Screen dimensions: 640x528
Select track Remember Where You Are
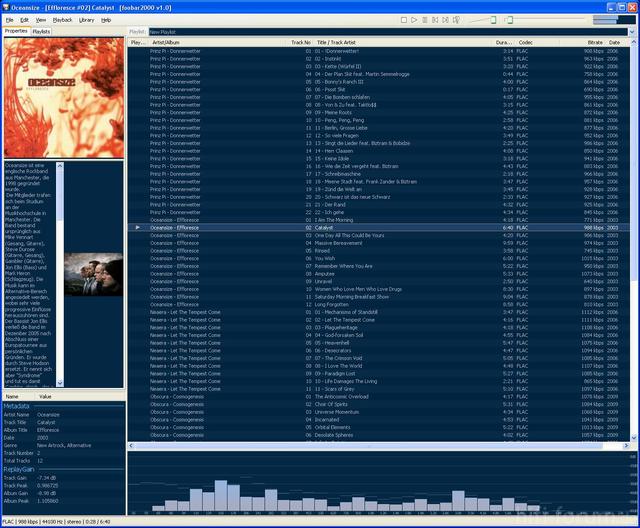pyautogui.click(x=379, y=266)
